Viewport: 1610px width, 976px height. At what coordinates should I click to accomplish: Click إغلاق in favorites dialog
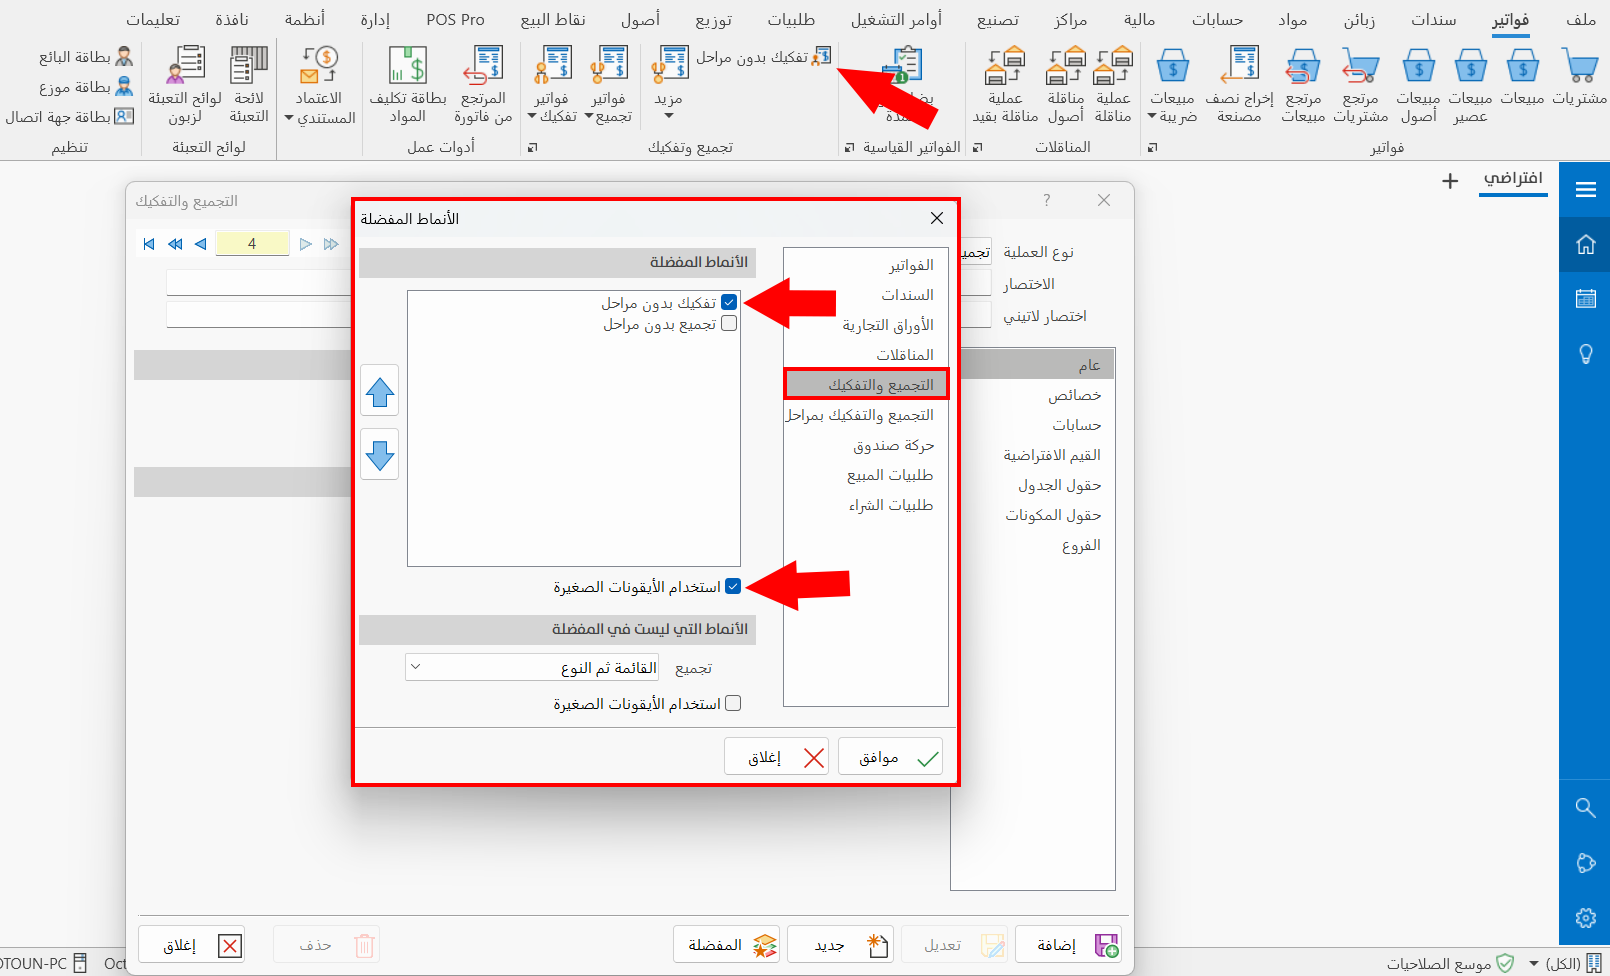(777, 757)
